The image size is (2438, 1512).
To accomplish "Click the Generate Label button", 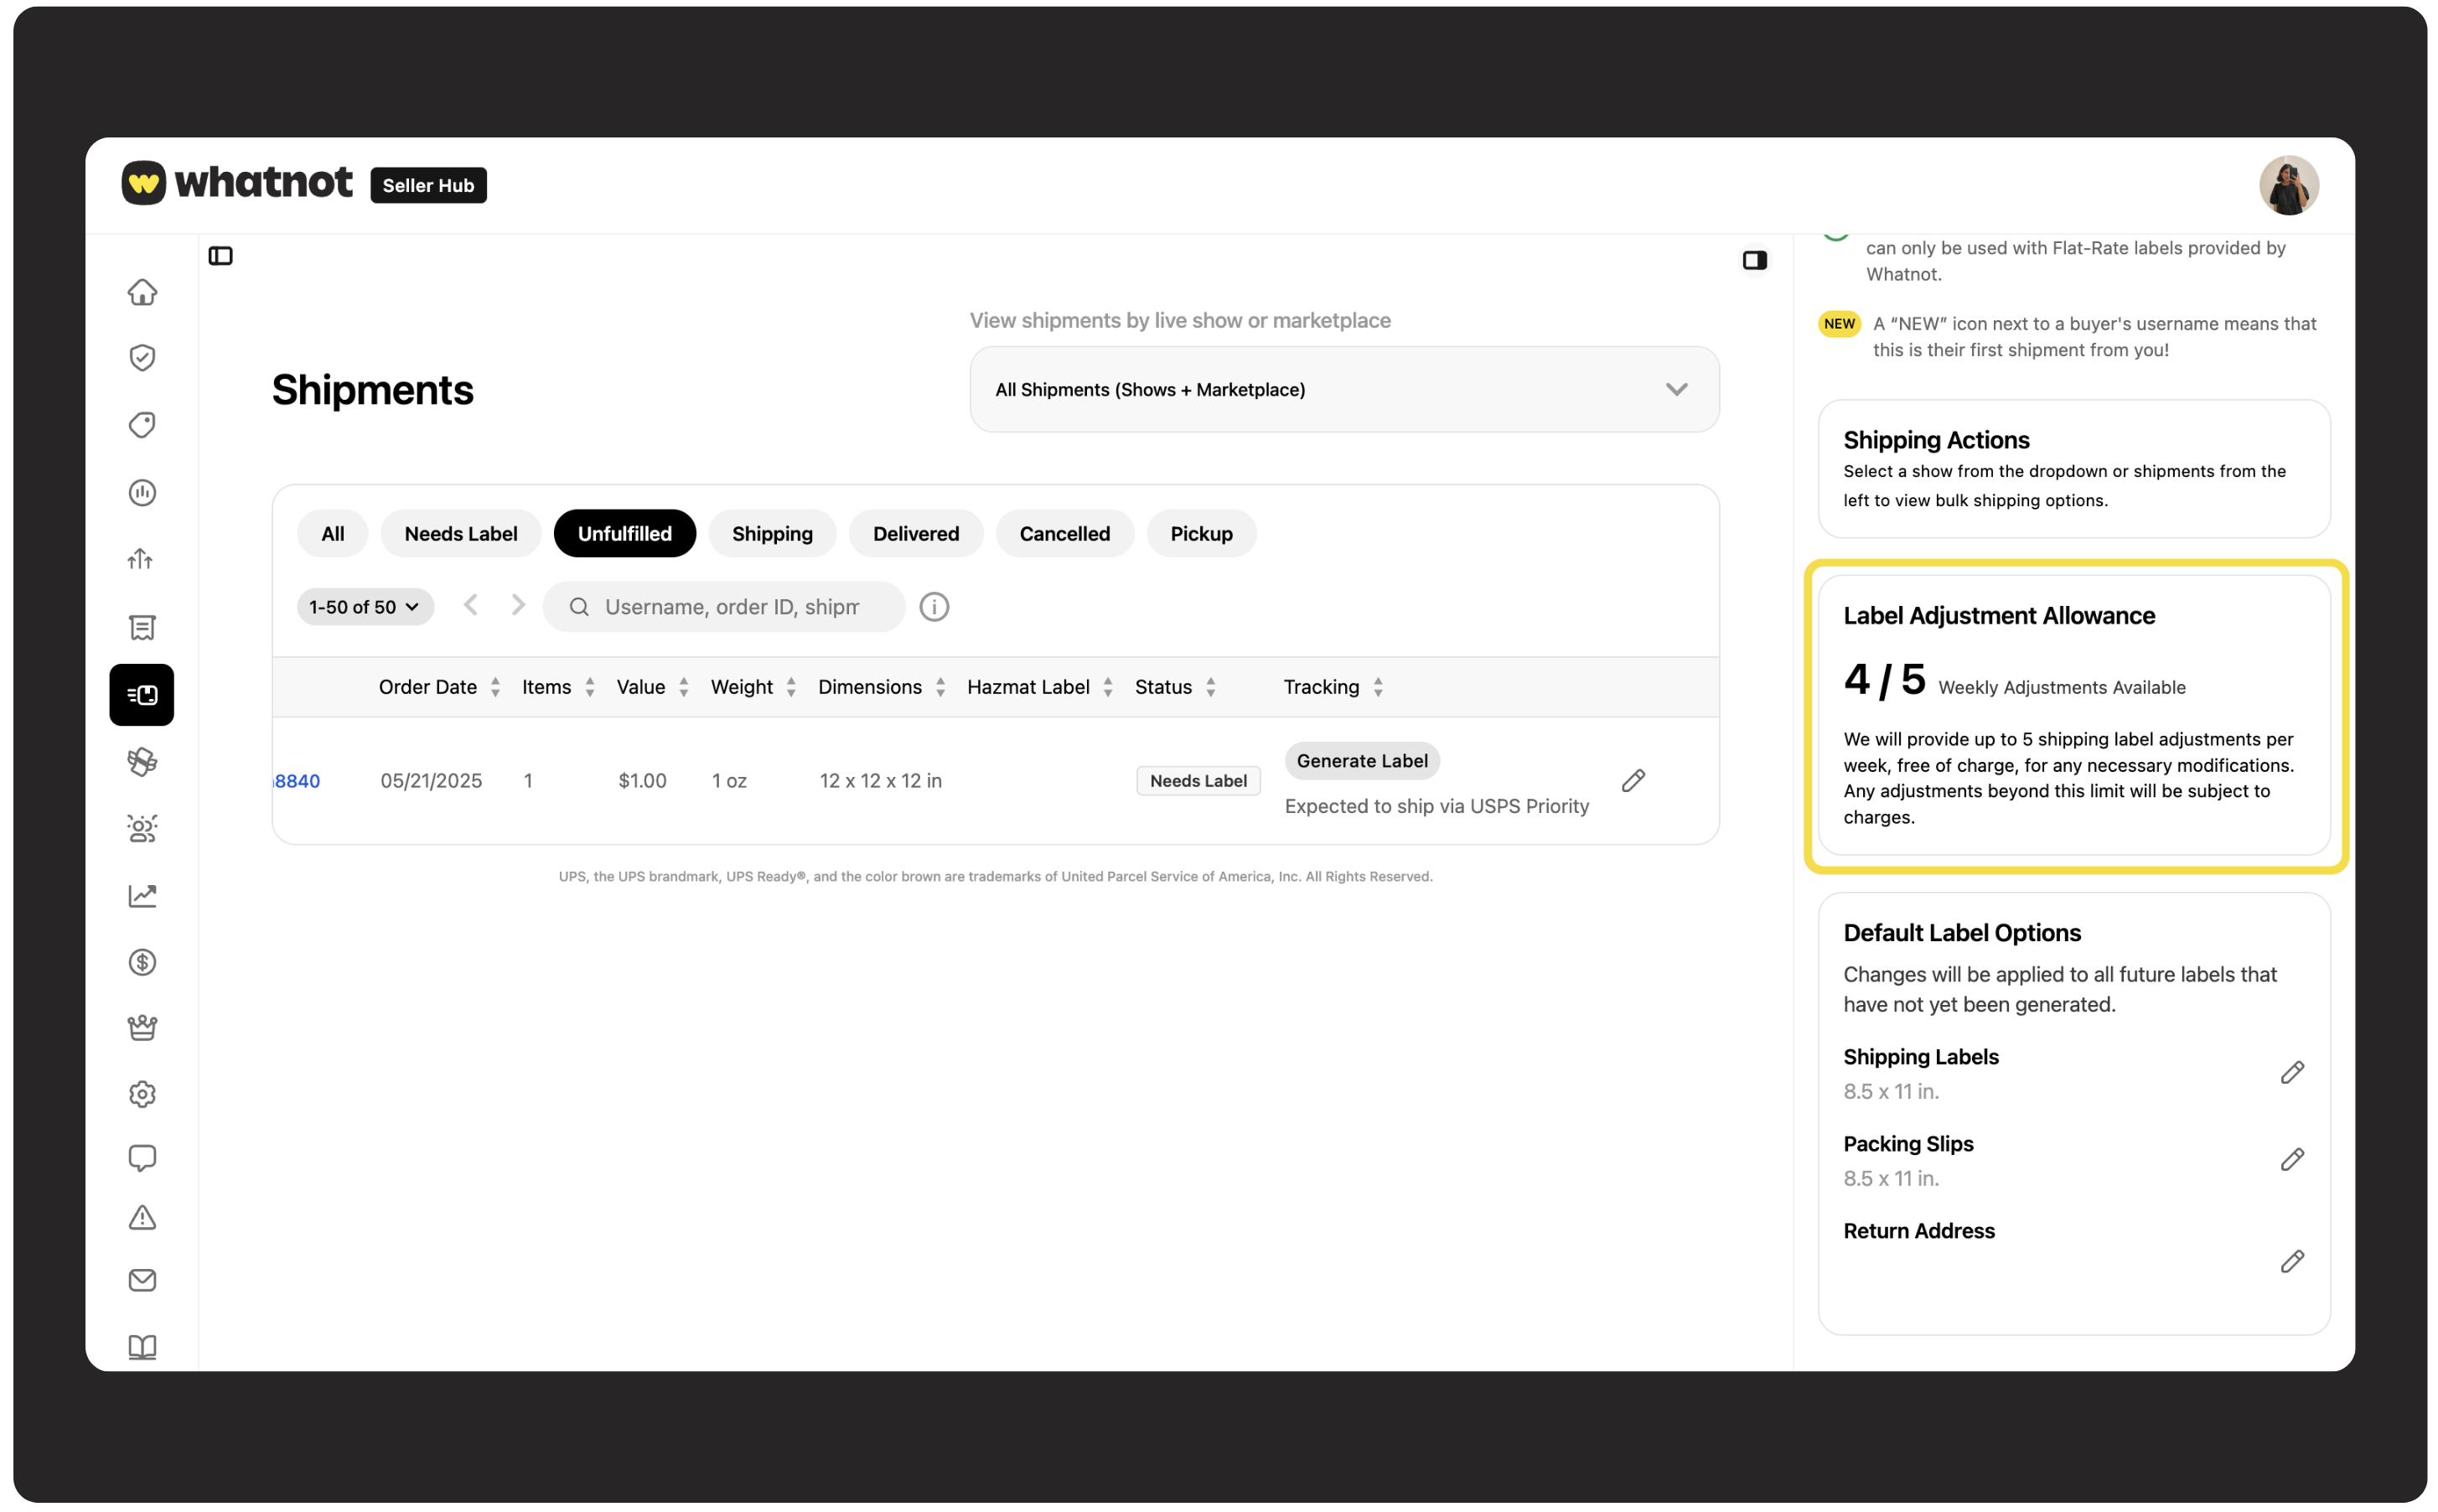I will tap(1361, 760).
